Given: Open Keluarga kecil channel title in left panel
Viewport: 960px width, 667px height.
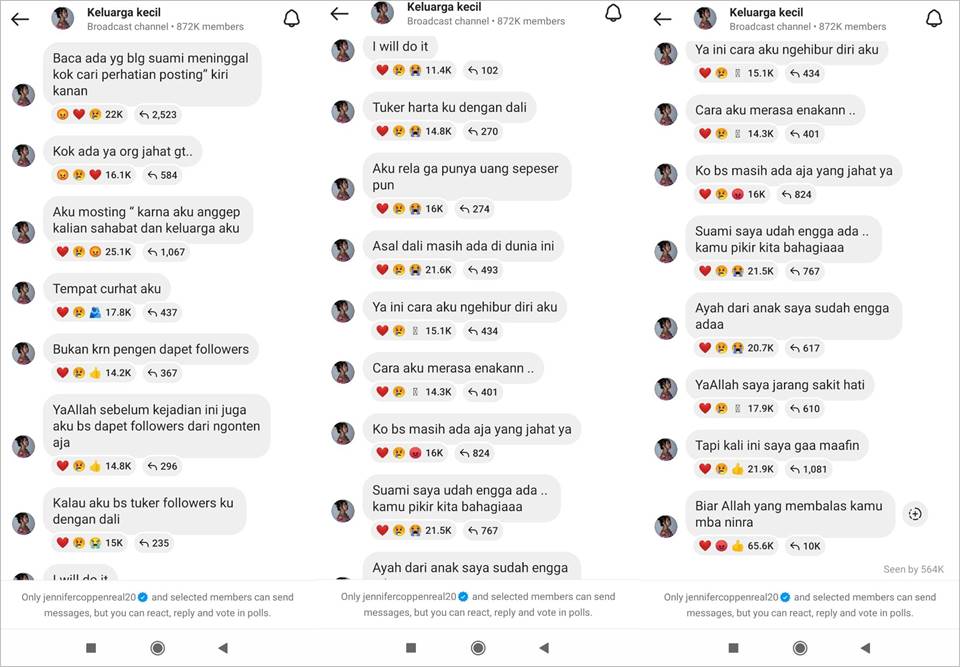Looking at the screenshot, I should pos(124,12).
